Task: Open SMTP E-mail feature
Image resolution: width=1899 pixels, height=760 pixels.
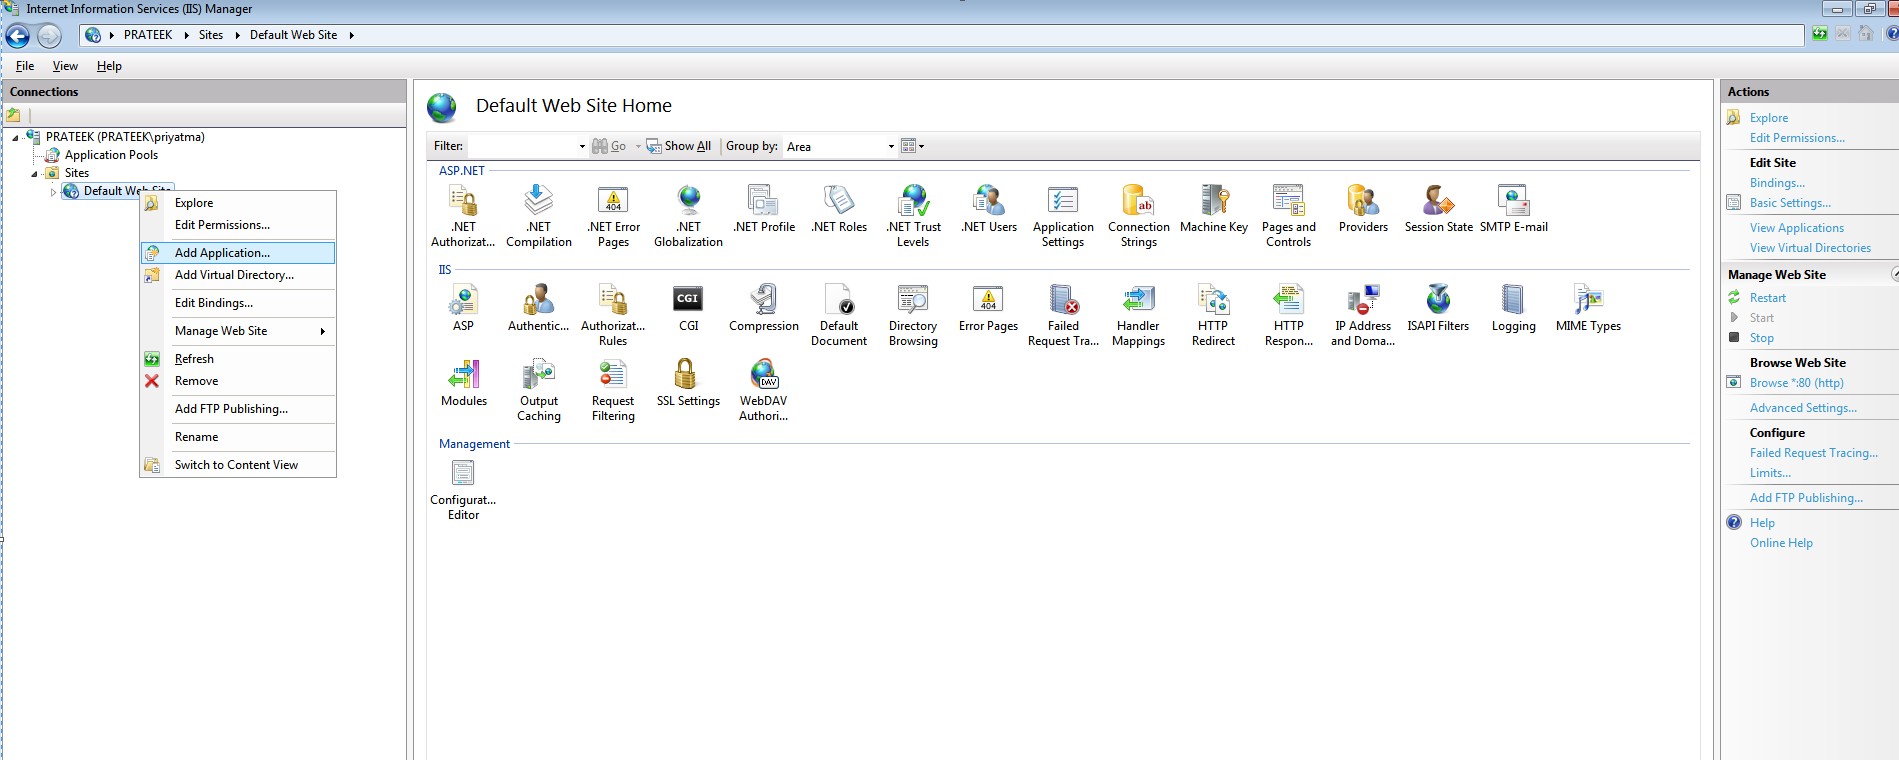Action: (x=1513, y=210)
